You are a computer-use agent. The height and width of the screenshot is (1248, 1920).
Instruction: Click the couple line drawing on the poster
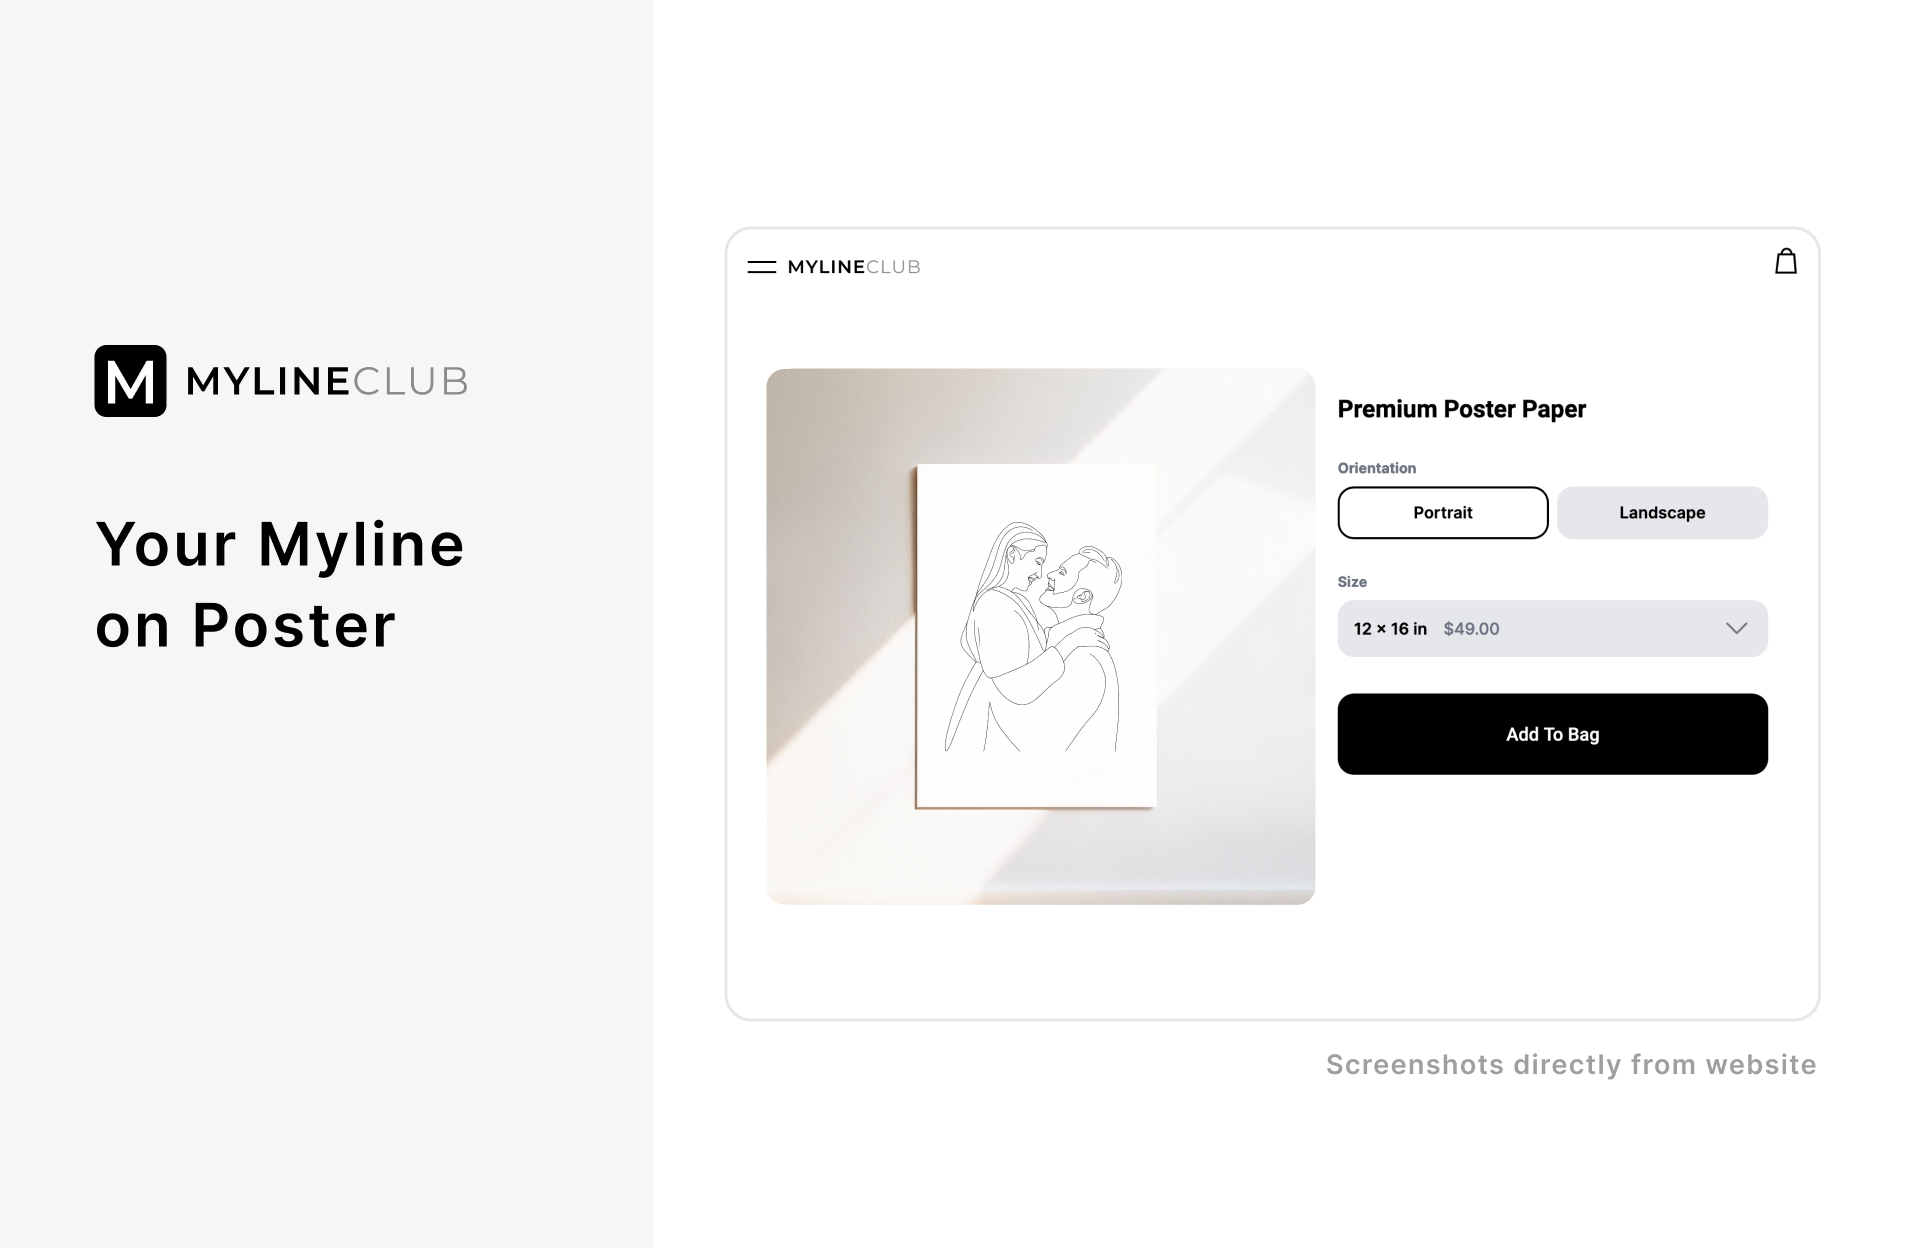(1034, 636)
